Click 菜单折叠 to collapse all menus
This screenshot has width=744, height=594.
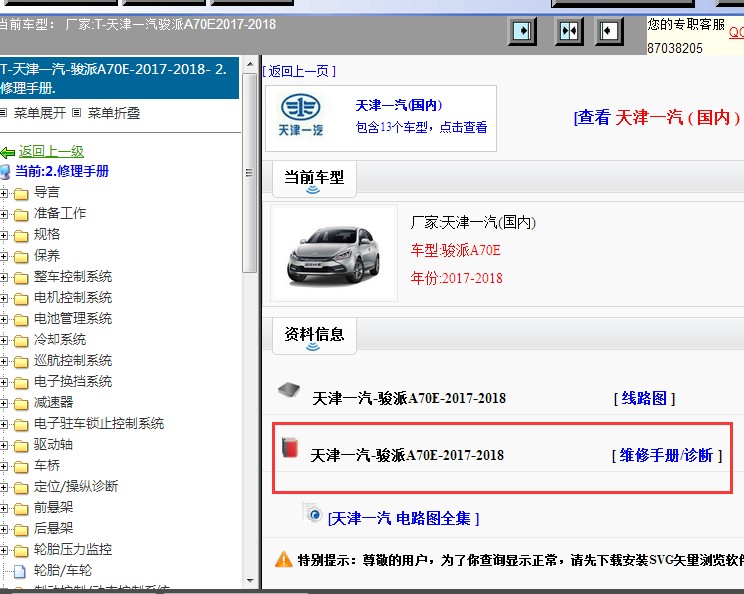point(114,113)
